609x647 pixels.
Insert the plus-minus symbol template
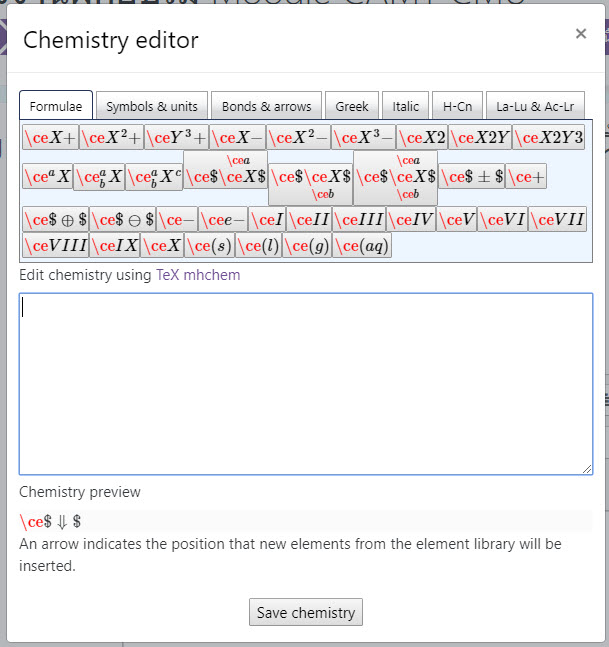click(471, 177)
